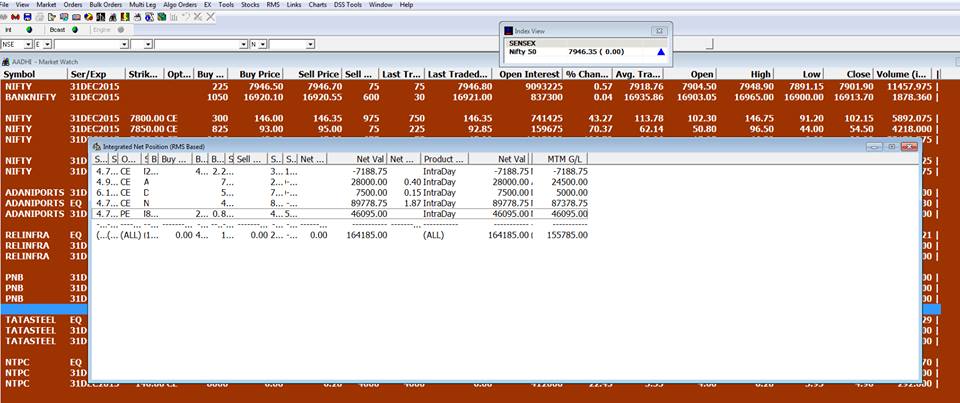The image size is (960, 403).
Task: Select the RELINFRA EQ row
Action: (x=43, y=235)
